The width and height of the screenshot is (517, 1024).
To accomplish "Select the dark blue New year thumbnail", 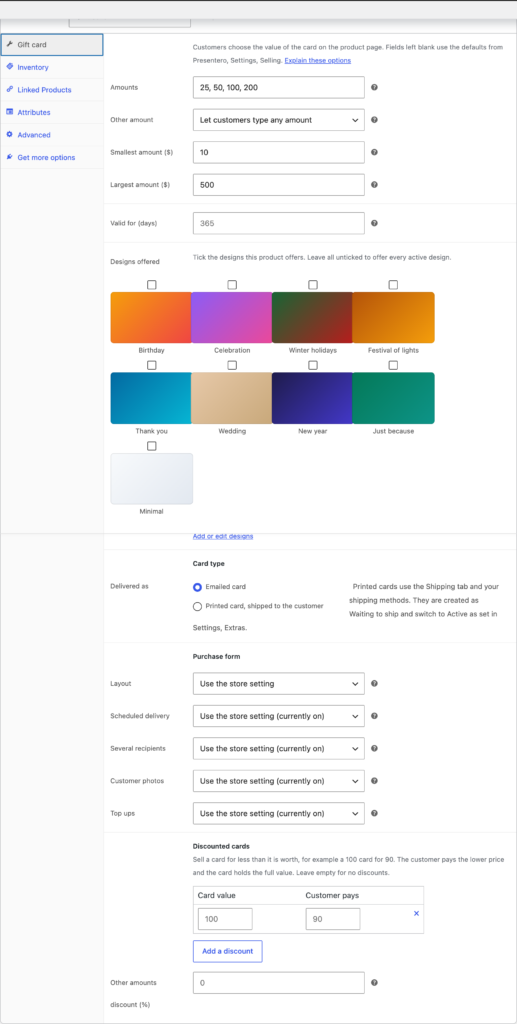I will [313, 398].
